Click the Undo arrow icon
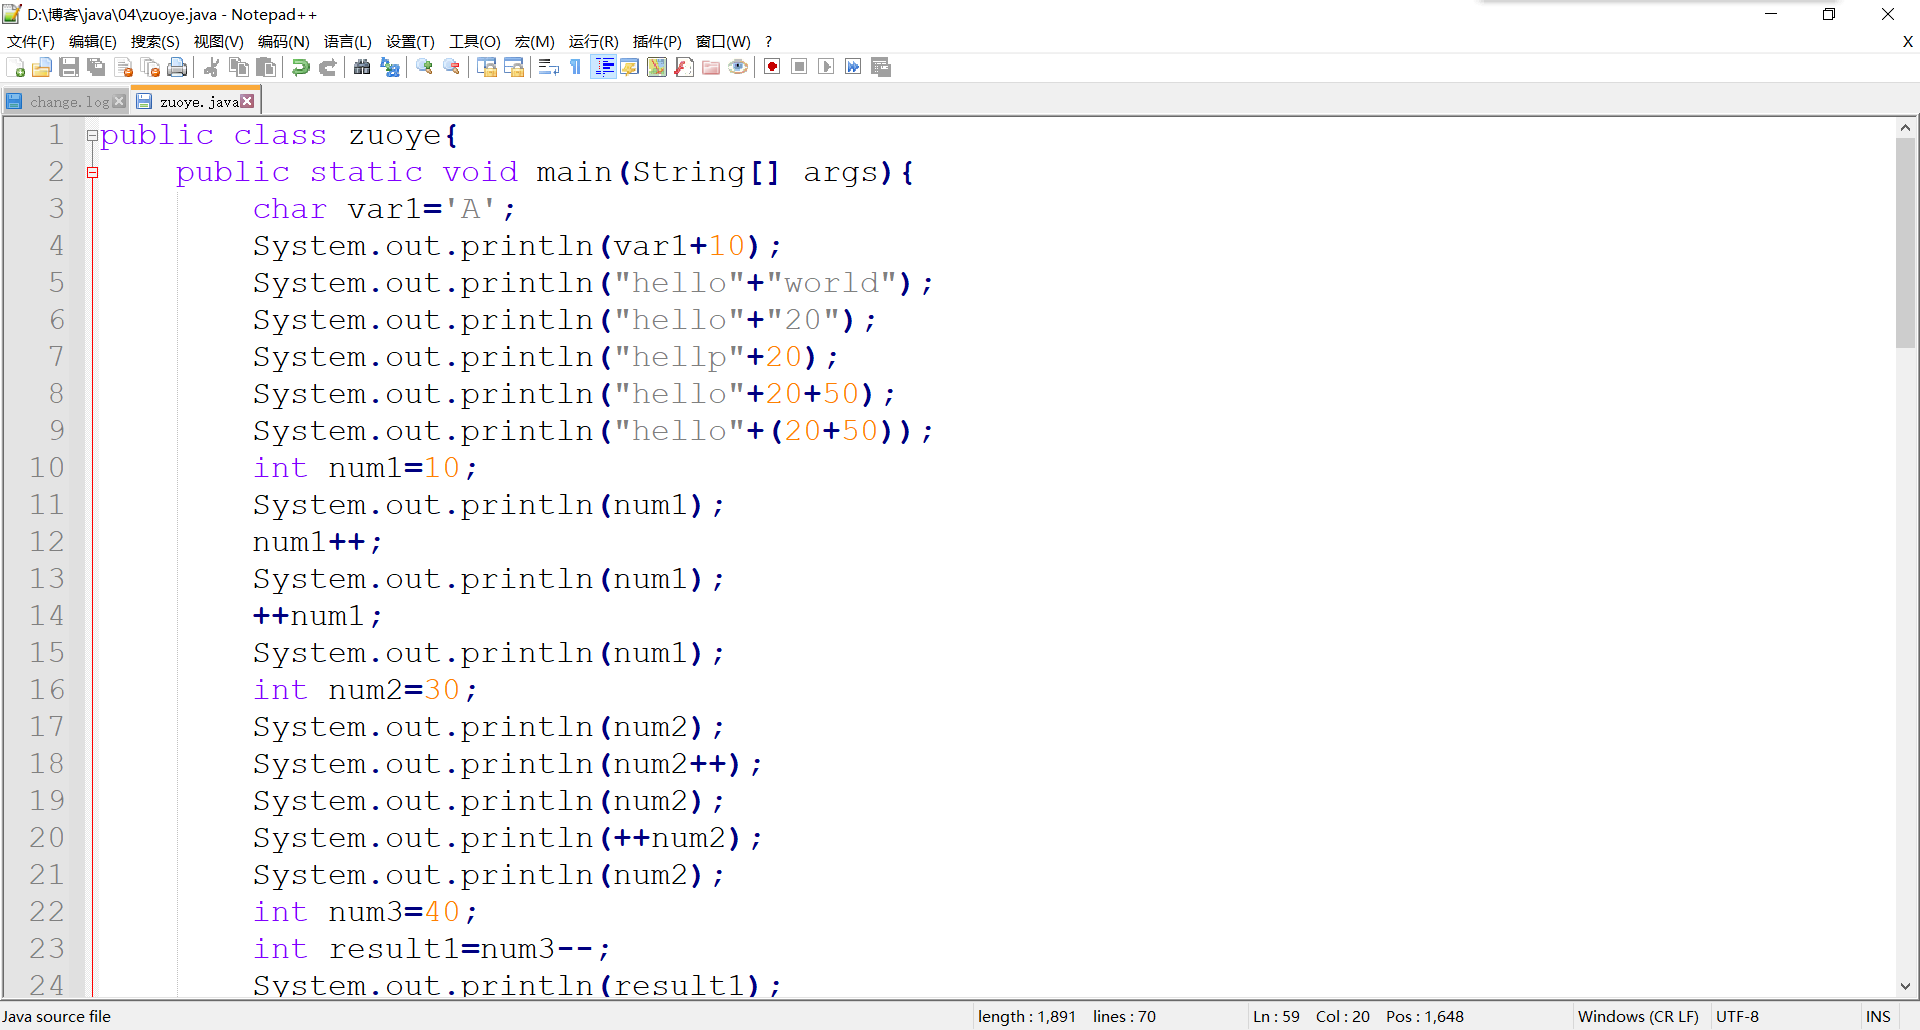This screenshot has width=1920, height=1030. coord(300,67)
